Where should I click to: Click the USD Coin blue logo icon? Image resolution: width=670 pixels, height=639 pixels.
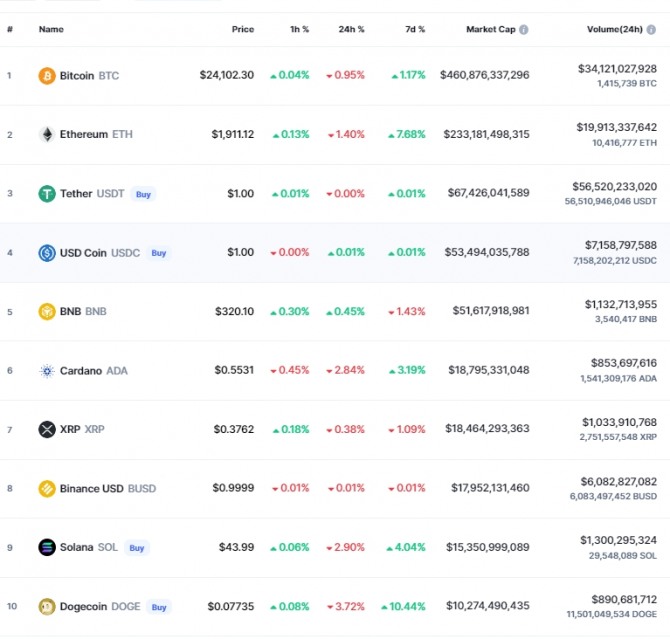(47, 253)
